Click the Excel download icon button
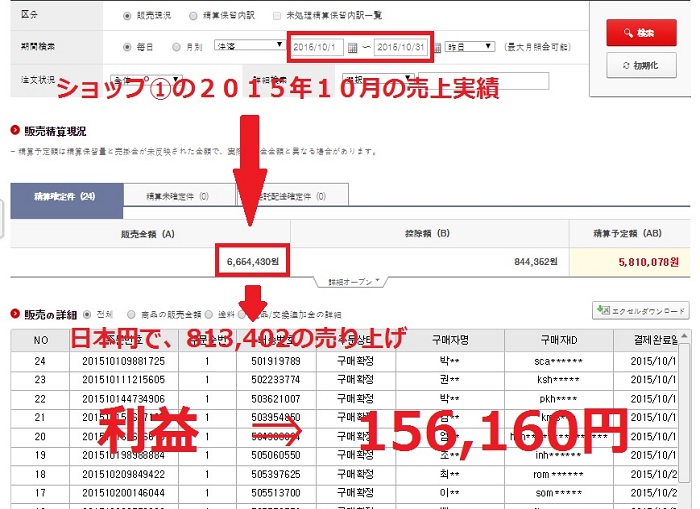The width and height of the screenshot is (700, 509). pos(641,312)
